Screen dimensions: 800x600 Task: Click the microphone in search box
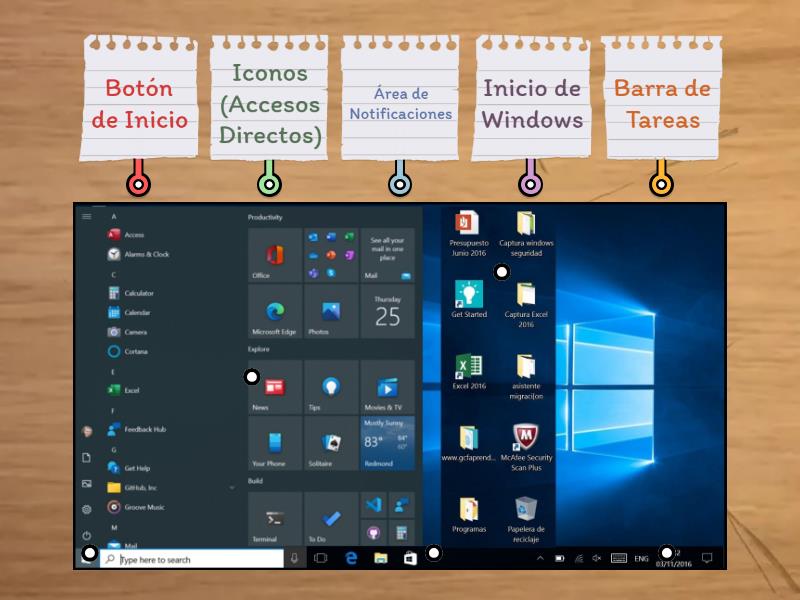(294, 559)
